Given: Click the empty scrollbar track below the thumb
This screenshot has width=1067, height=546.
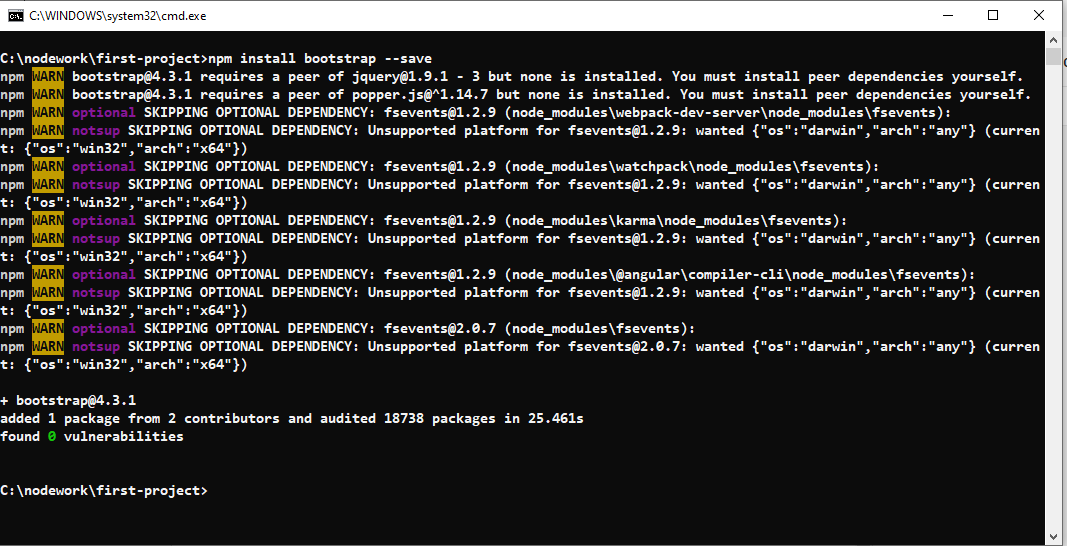Looking at the screenshot, I should pos(1053,293).
